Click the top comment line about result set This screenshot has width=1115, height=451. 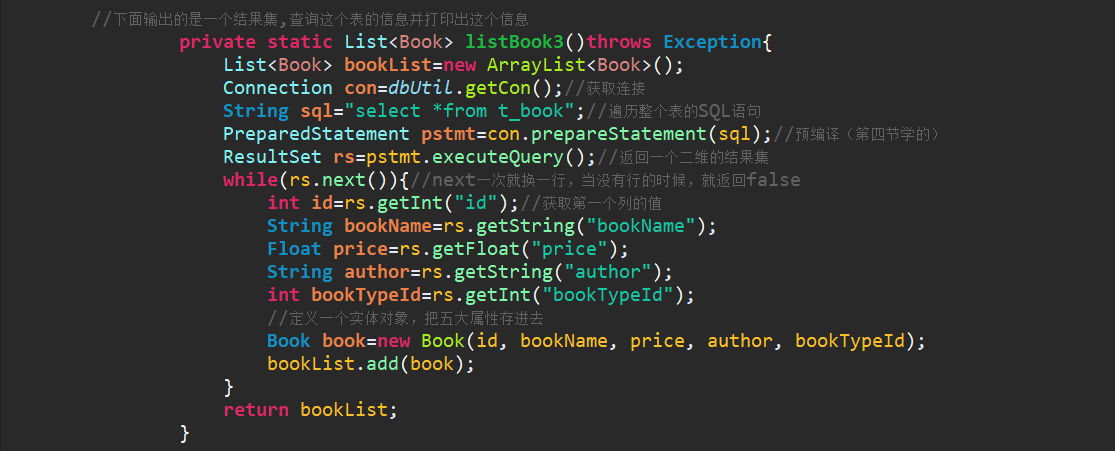(x=310, y=18)
